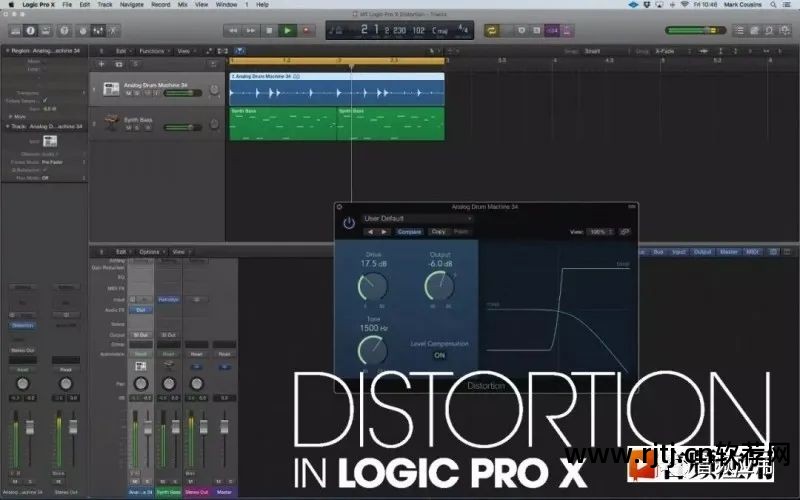Click the Input filter button in Mixer
This screenshot has height=500, width=800.
pyautogui.click(x=679, y=252)
